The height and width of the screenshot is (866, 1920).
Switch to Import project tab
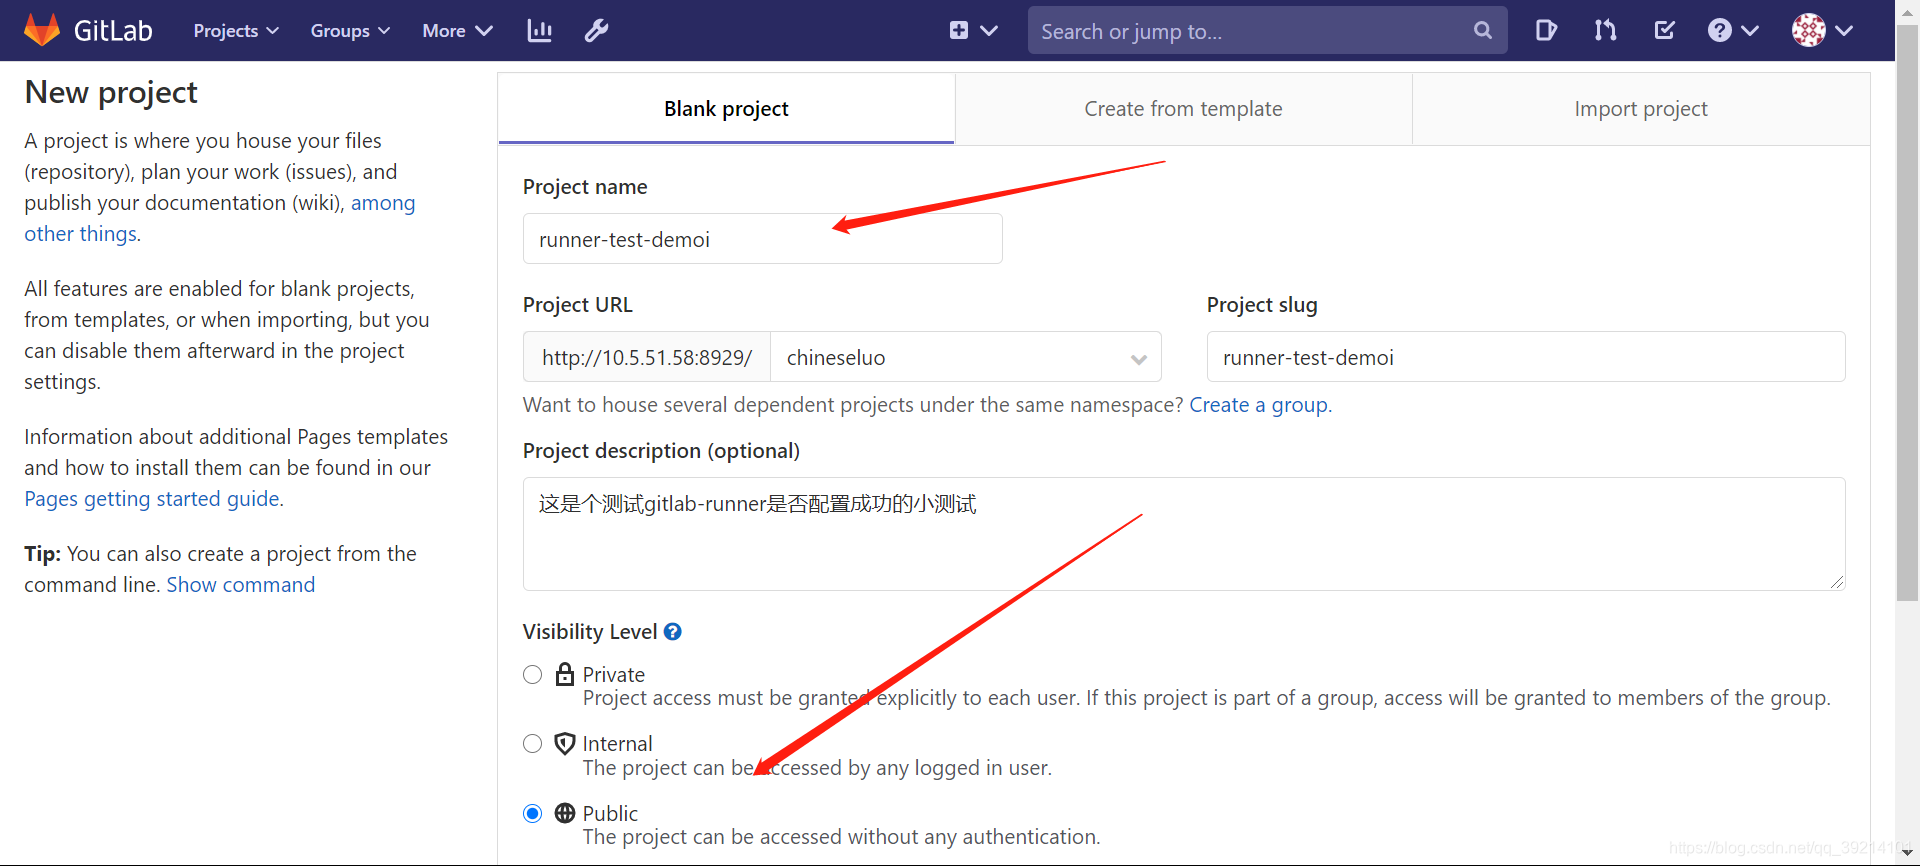point(1641,108)
